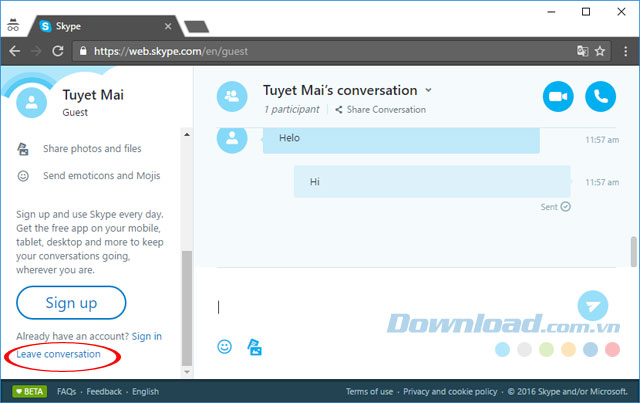Pick the dark blue color dot

[590, 350]
